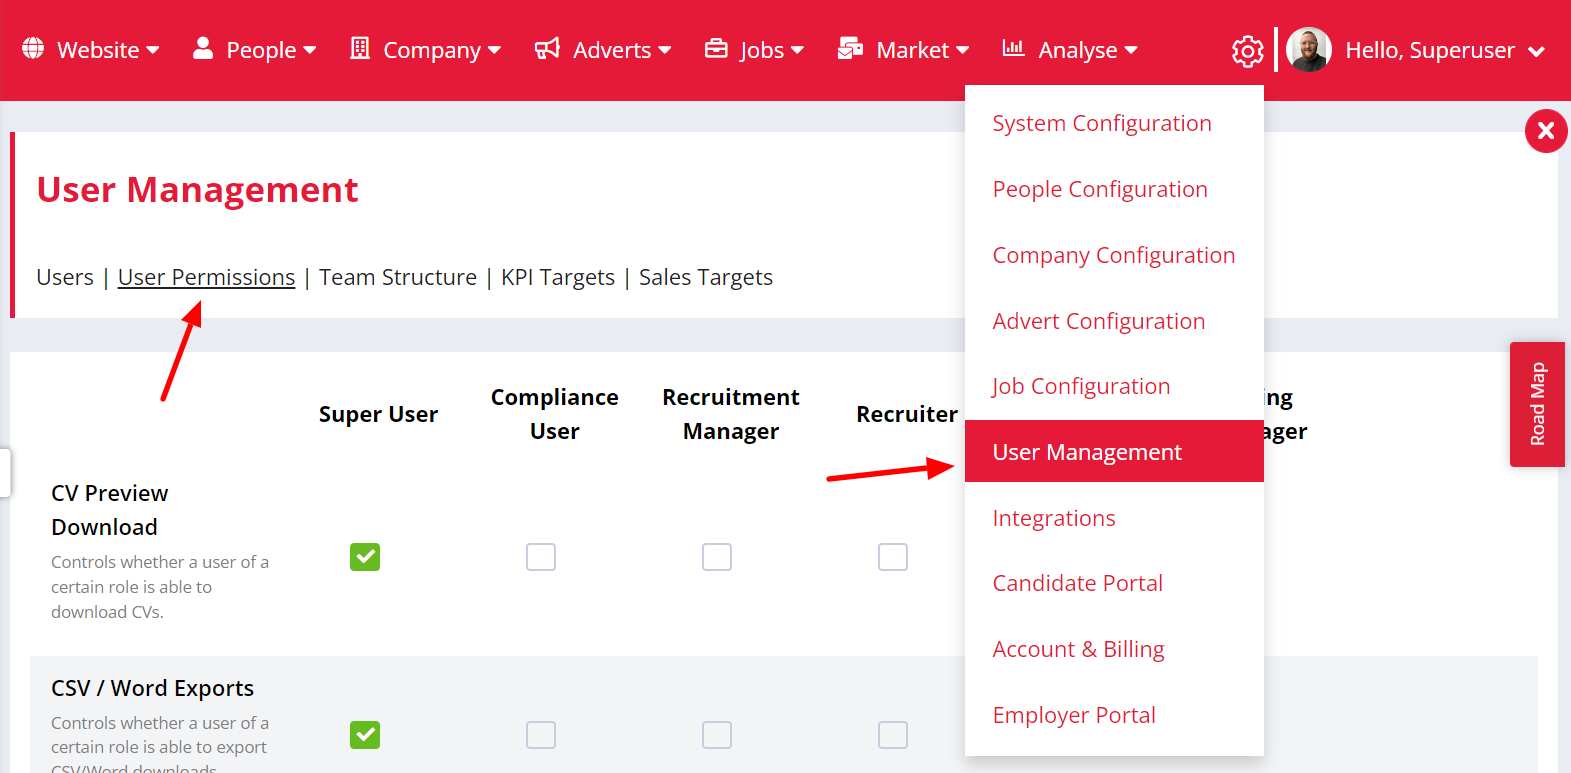The image size is (1571, 773).
Task: Switch to the Team Structure tab
Action: point(397,277)
